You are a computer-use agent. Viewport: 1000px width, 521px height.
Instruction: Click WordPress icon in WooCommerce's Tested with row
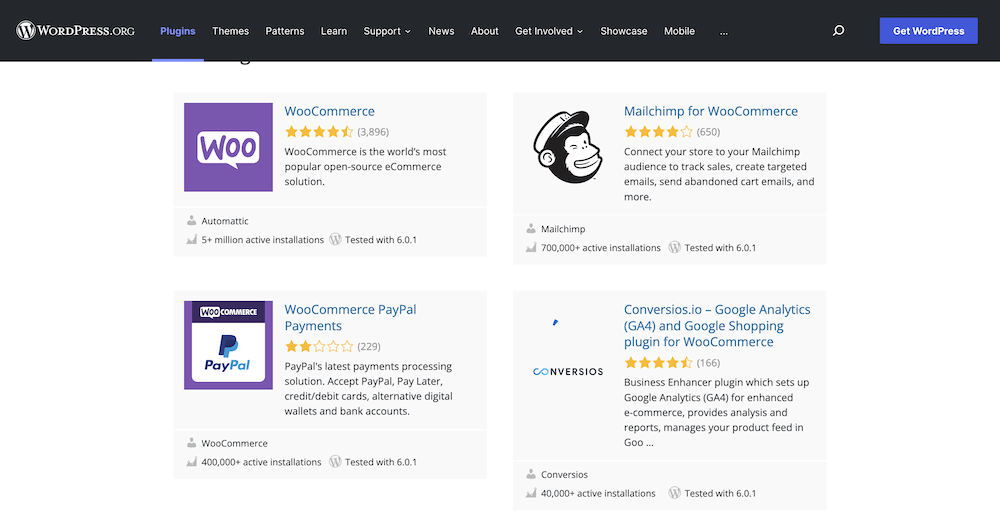click(335, 239)
